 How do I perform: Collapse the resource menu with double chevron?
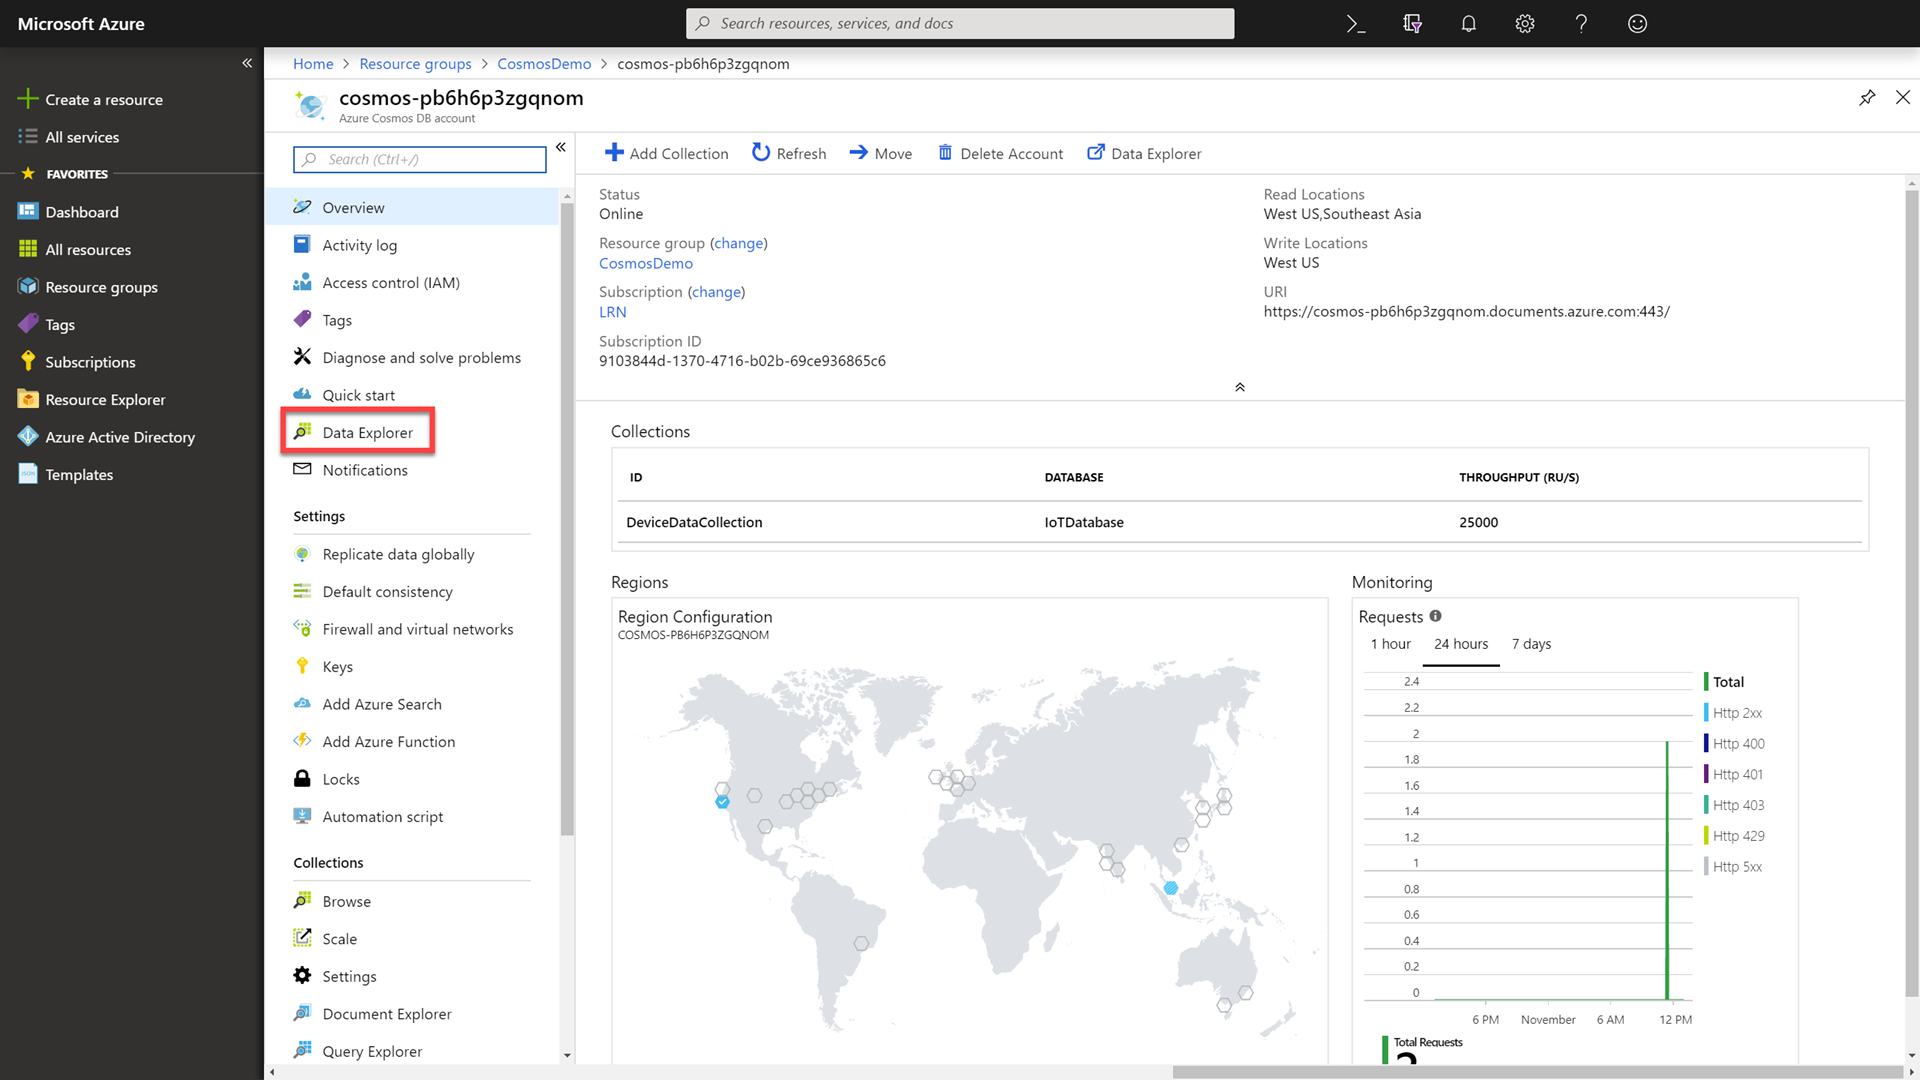pyautogui.click(x=561, y=147)
